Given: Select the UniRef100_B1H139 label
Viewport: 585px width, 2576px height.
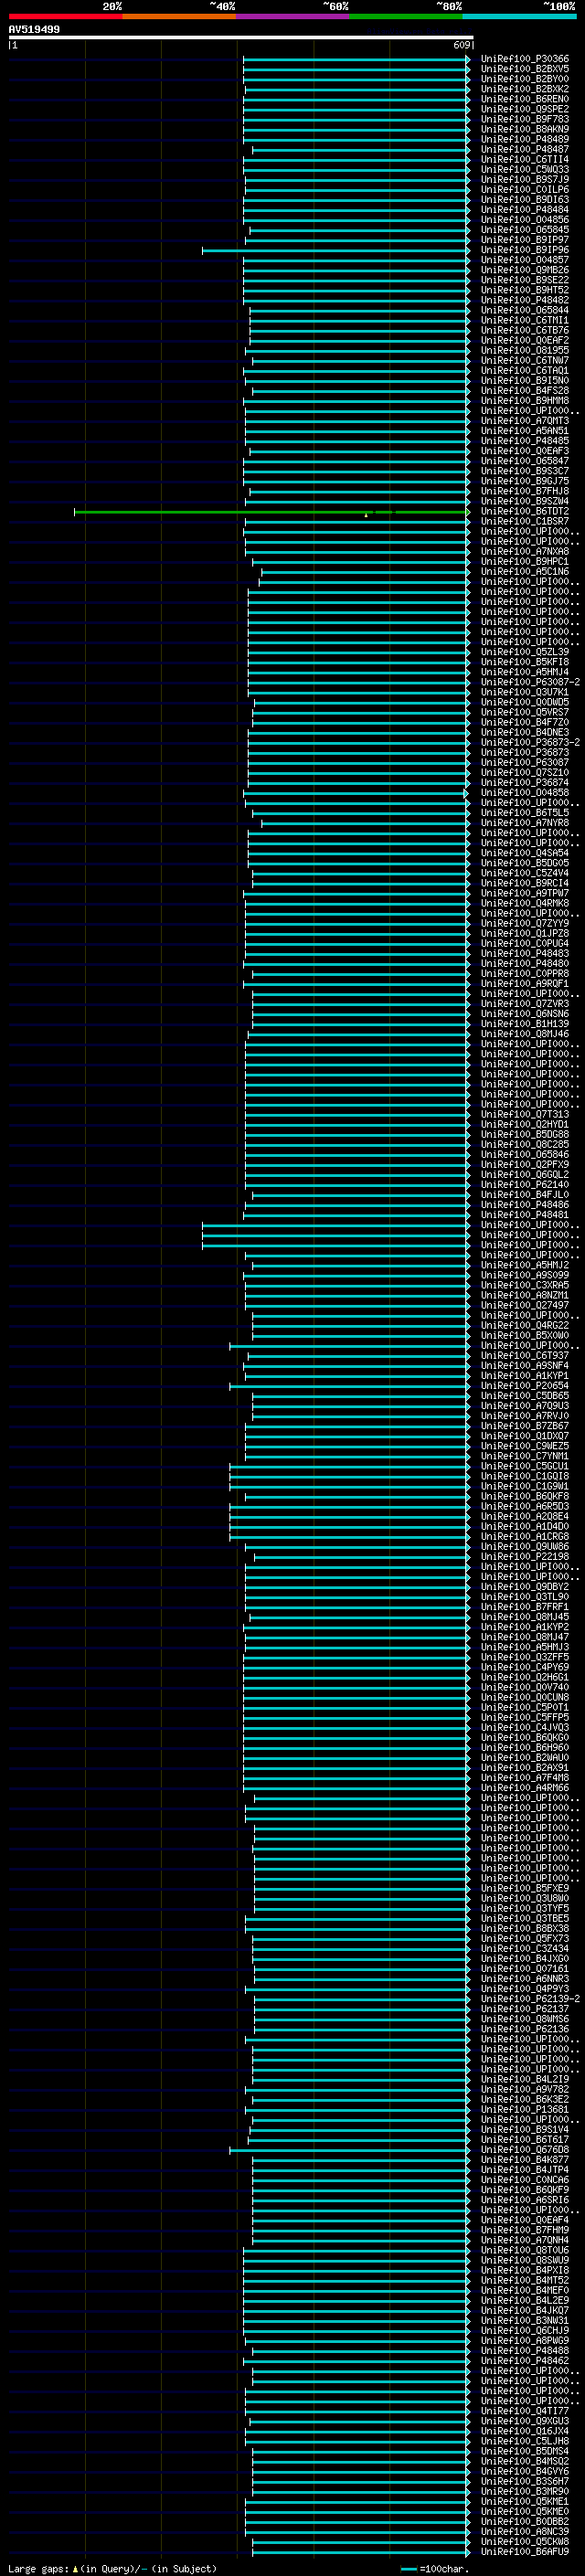Looking at the screenshot, I should [x=524, y=1024].
